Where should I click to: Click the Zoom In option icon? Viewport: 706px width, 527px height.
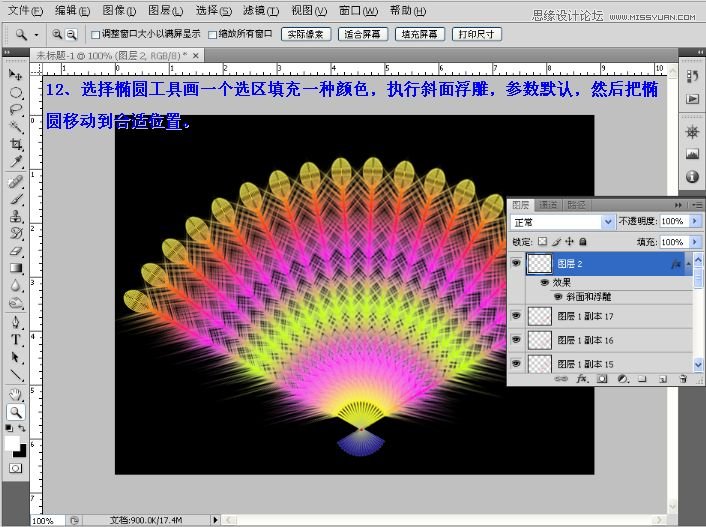(57, 34)
